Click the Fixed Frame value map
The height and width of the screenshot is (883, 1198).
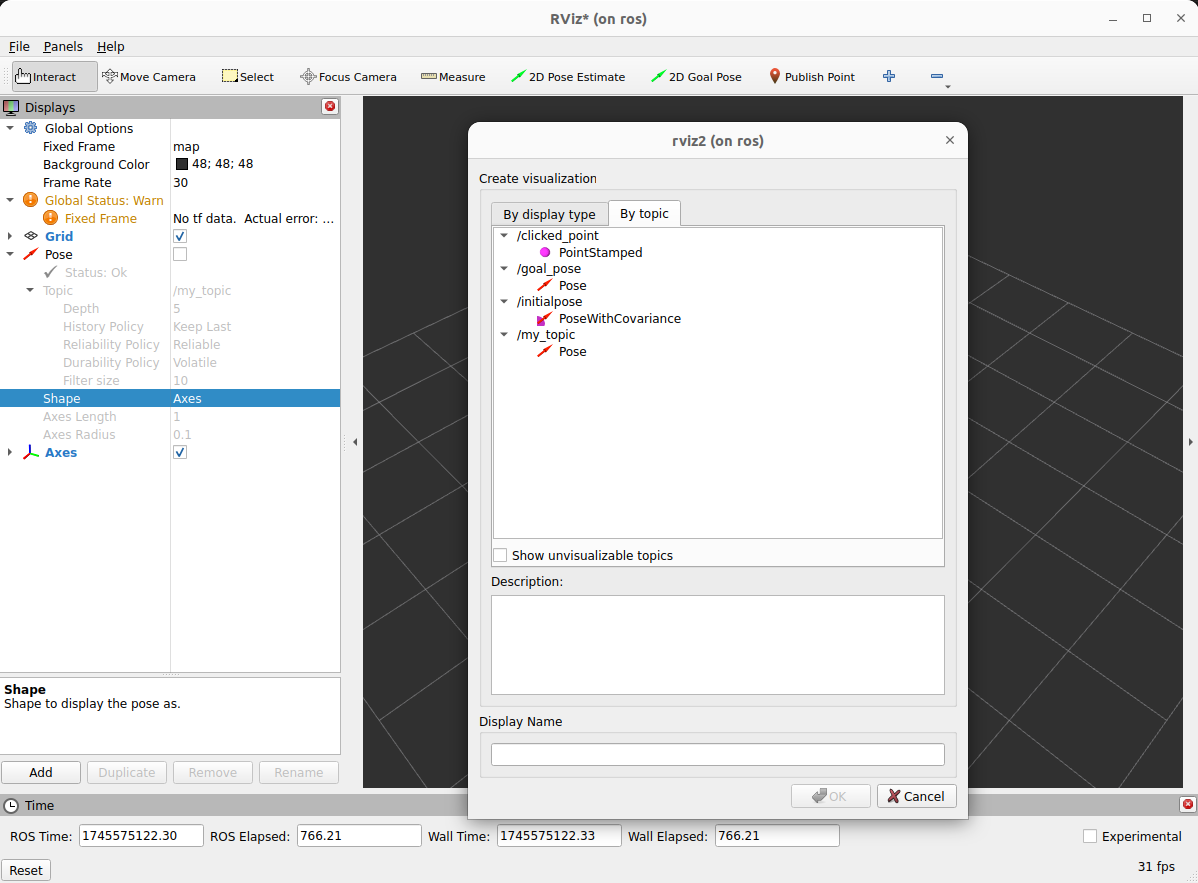[186, 146]
